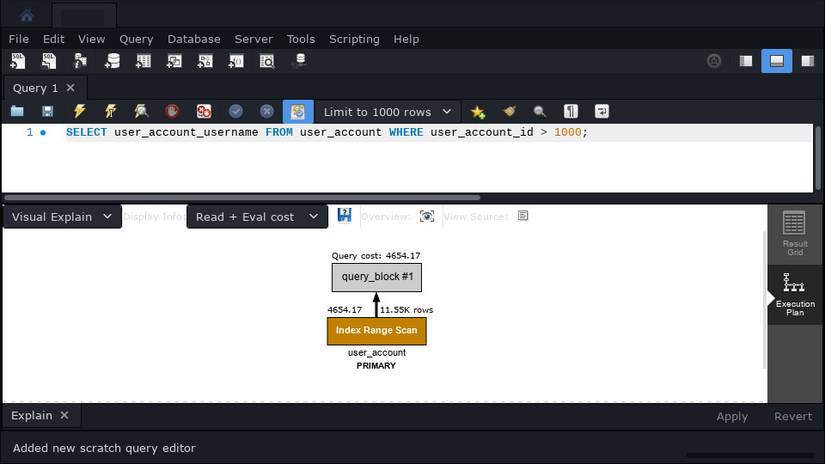
Task: Create a new view icon
Action: 174,61
